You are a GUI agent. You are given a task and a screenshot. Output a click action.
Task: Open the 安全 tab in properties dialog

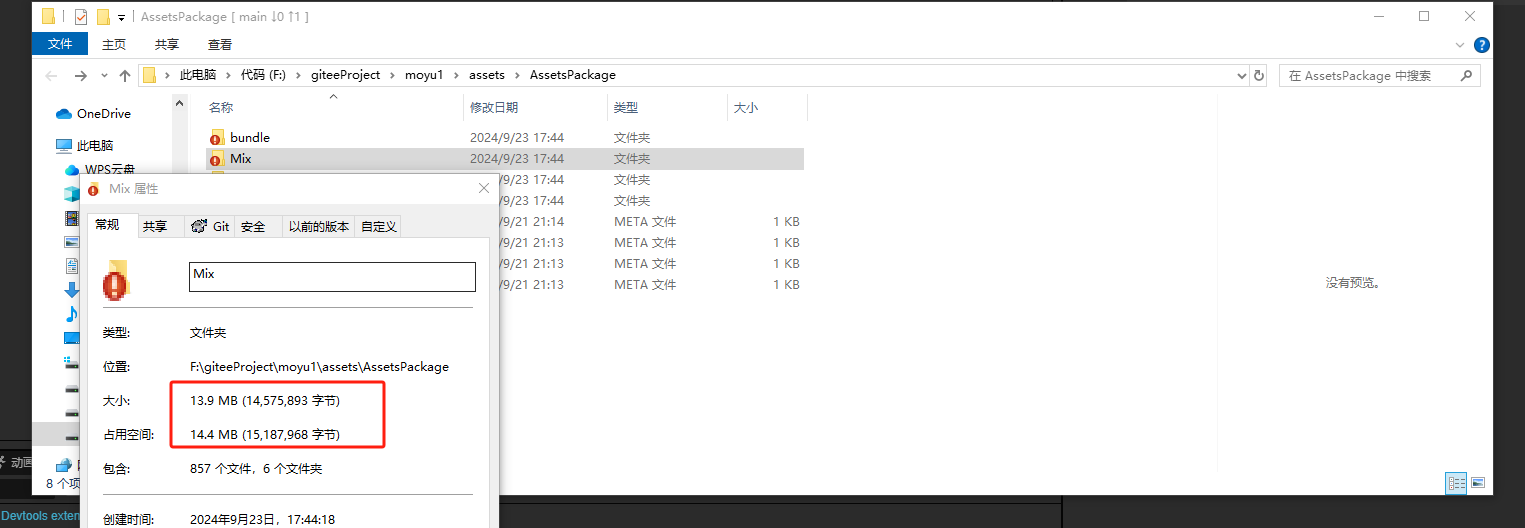[253, 227]
